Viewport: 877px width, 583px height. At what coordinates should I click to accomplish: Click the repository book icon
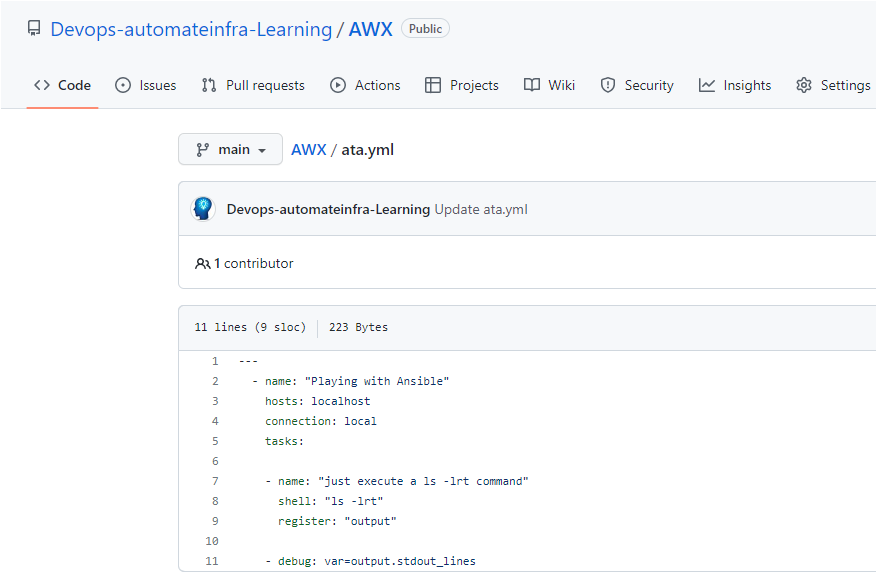coord(34,29)
